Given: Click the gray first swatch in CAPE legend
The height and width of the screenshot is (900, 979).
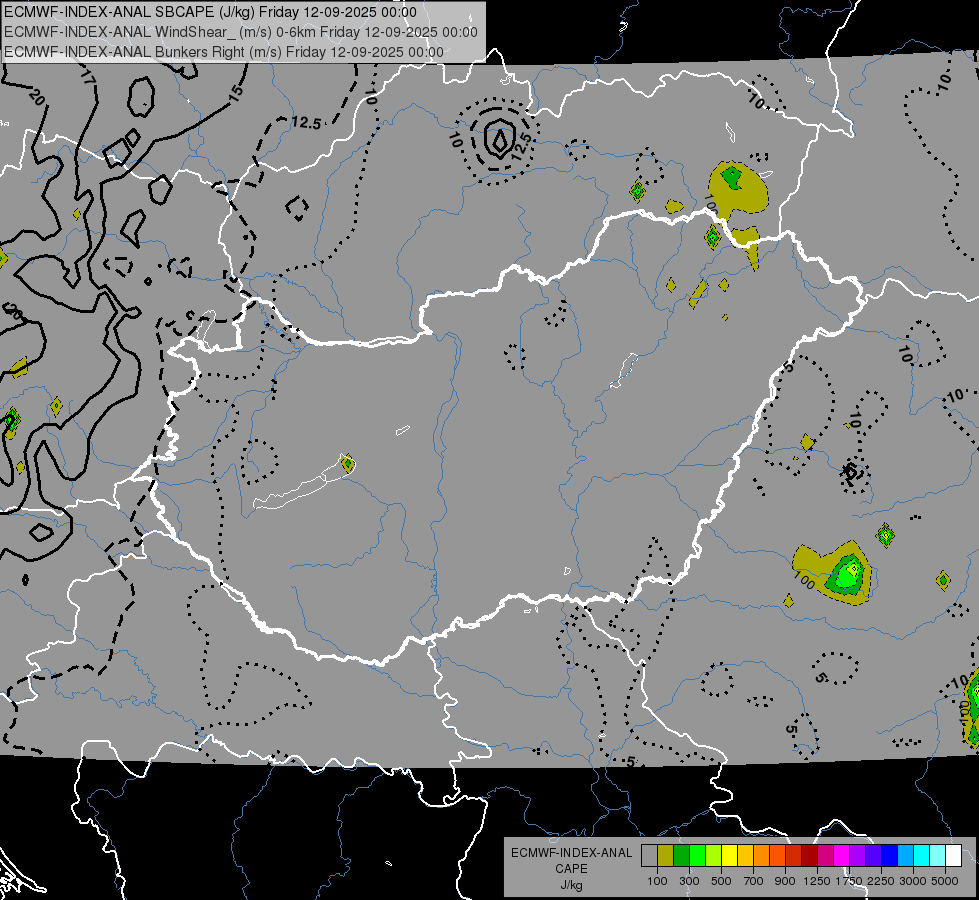Looking at the screenshot, I should click(x=649, y=855).
